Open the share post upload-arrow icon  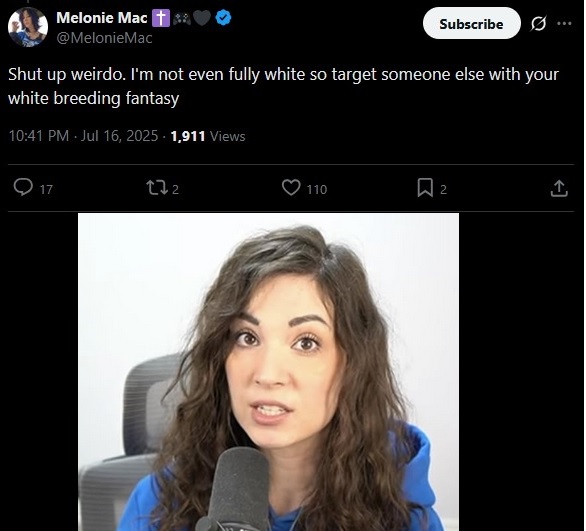(x=559, y=188)
